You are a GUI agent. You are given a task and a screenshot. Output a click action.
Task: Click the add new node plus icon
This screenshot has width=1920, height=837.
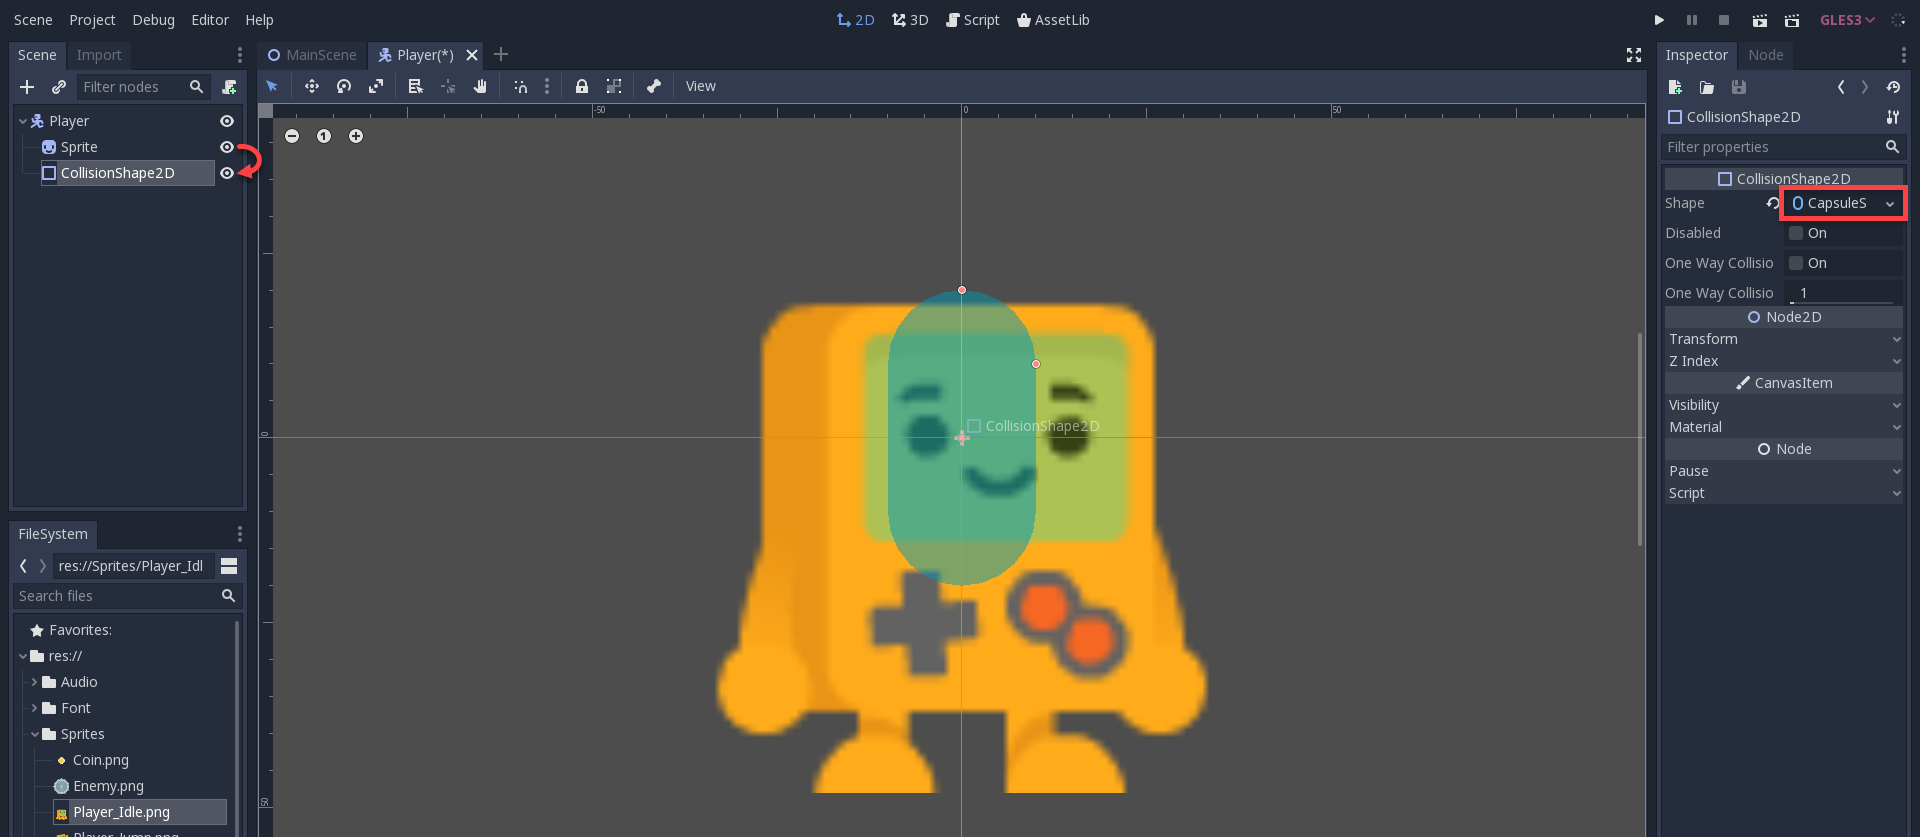[x=27, y=87]
